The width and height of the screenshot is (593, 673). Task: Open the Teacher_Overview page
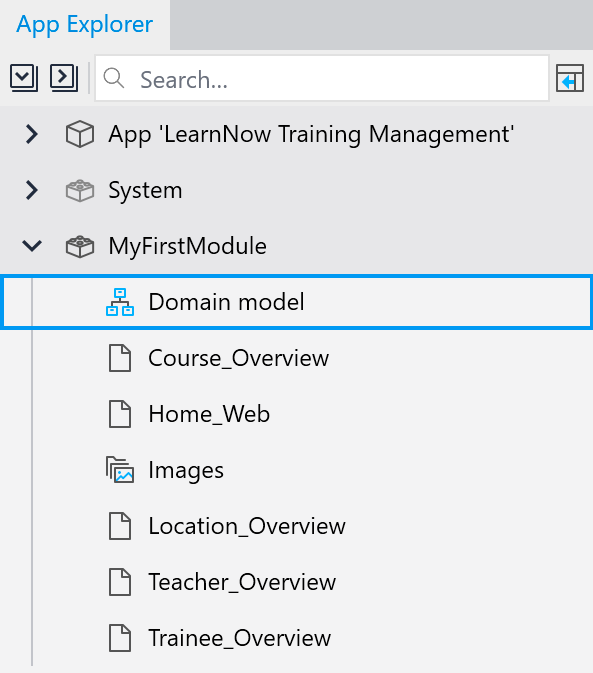coord(242,582)
